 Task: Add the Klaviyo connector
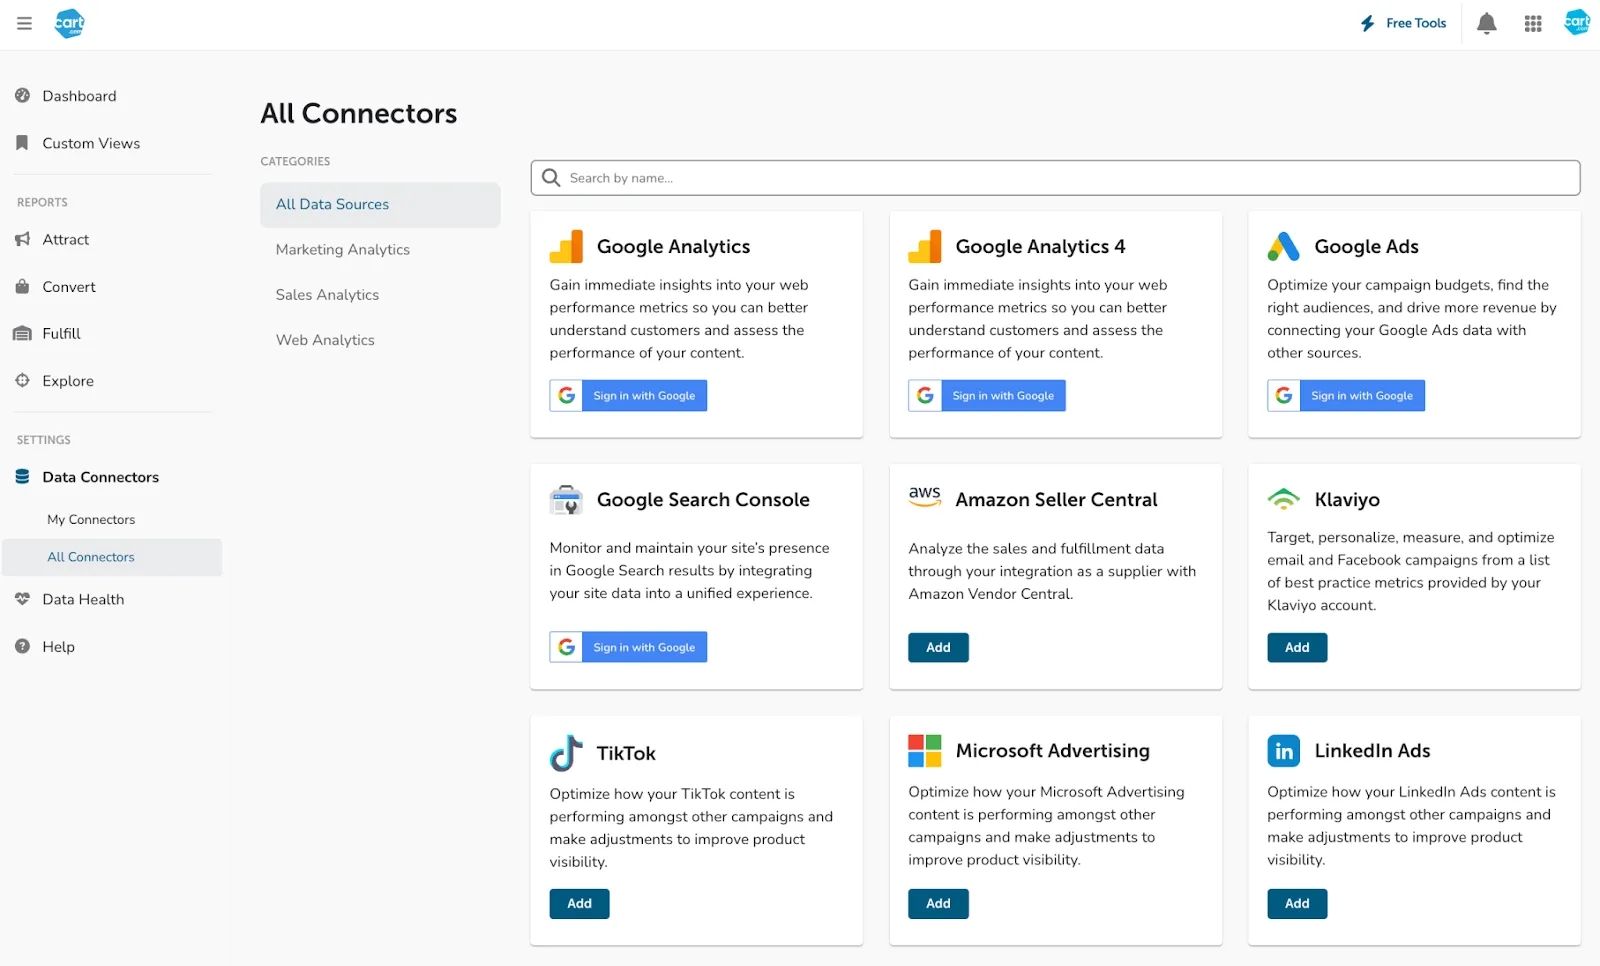coord(1297,647)
